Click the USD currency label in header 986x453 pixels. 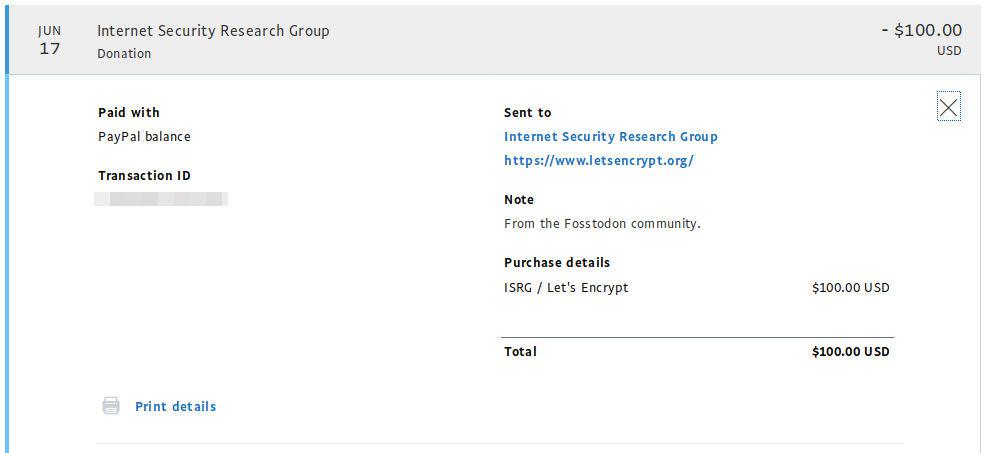tap(949, 51)
